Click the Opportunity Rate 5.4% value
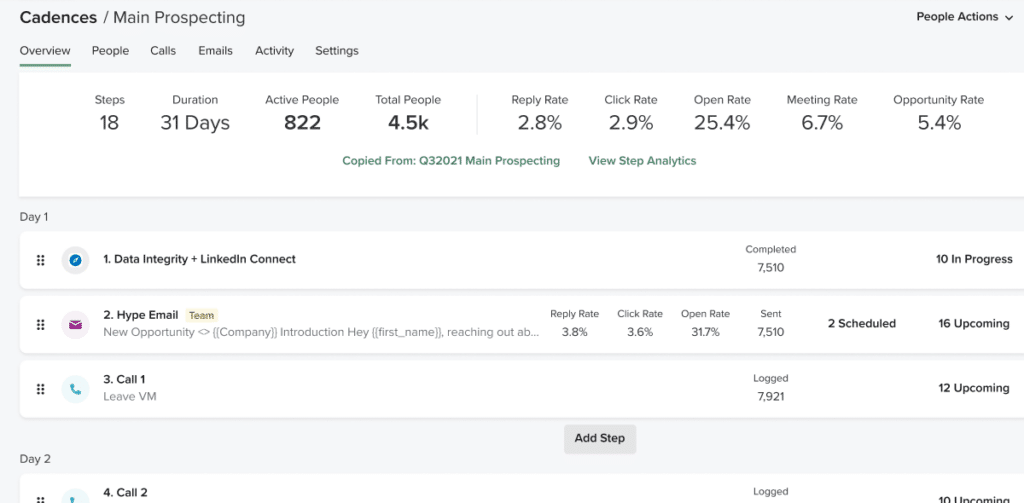 [939, 123]
